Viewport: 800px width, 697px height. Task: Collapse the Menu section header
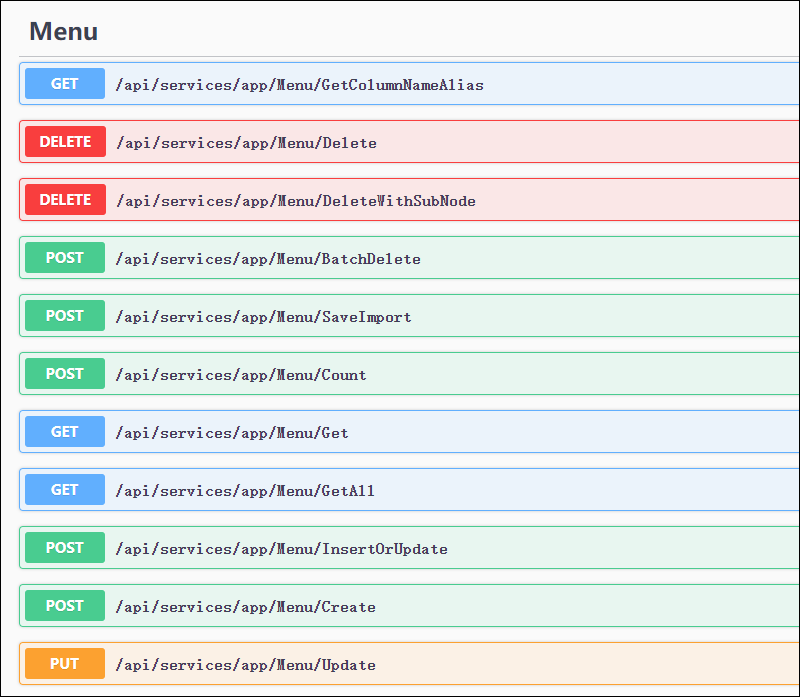63,32
